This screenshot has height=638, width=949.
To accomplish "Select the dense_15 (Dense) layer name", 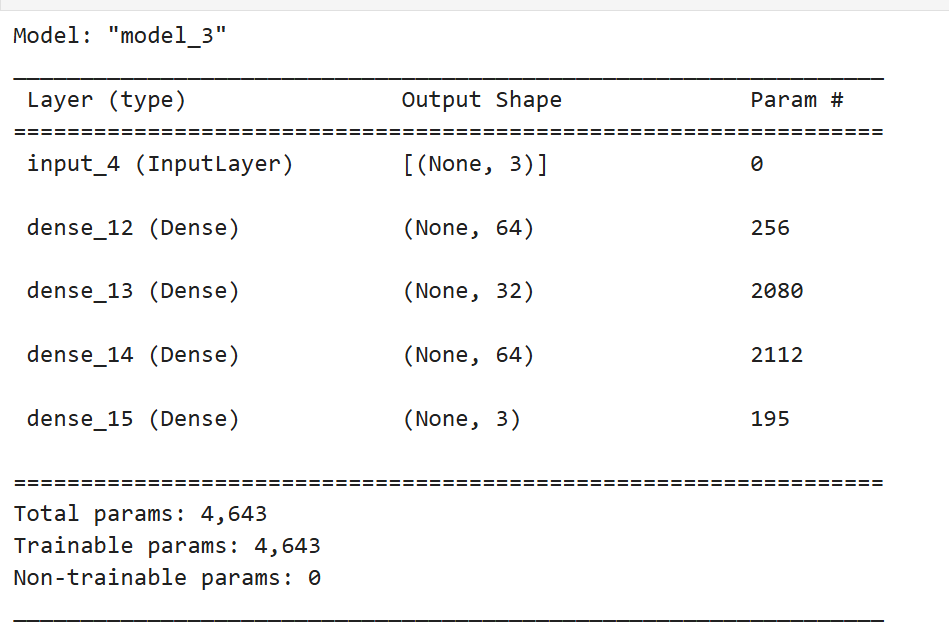I will (x=133, y=419).
